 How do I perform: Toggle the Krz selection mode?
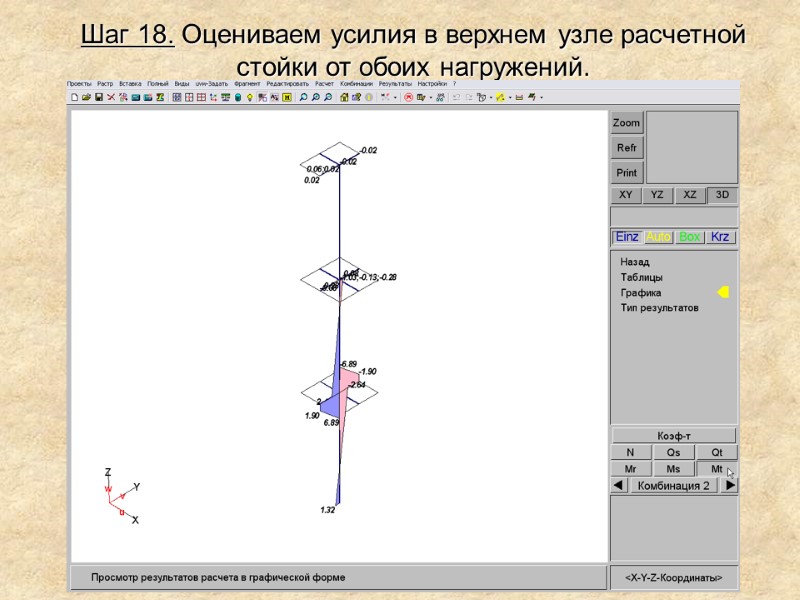(x=720, y=237)
